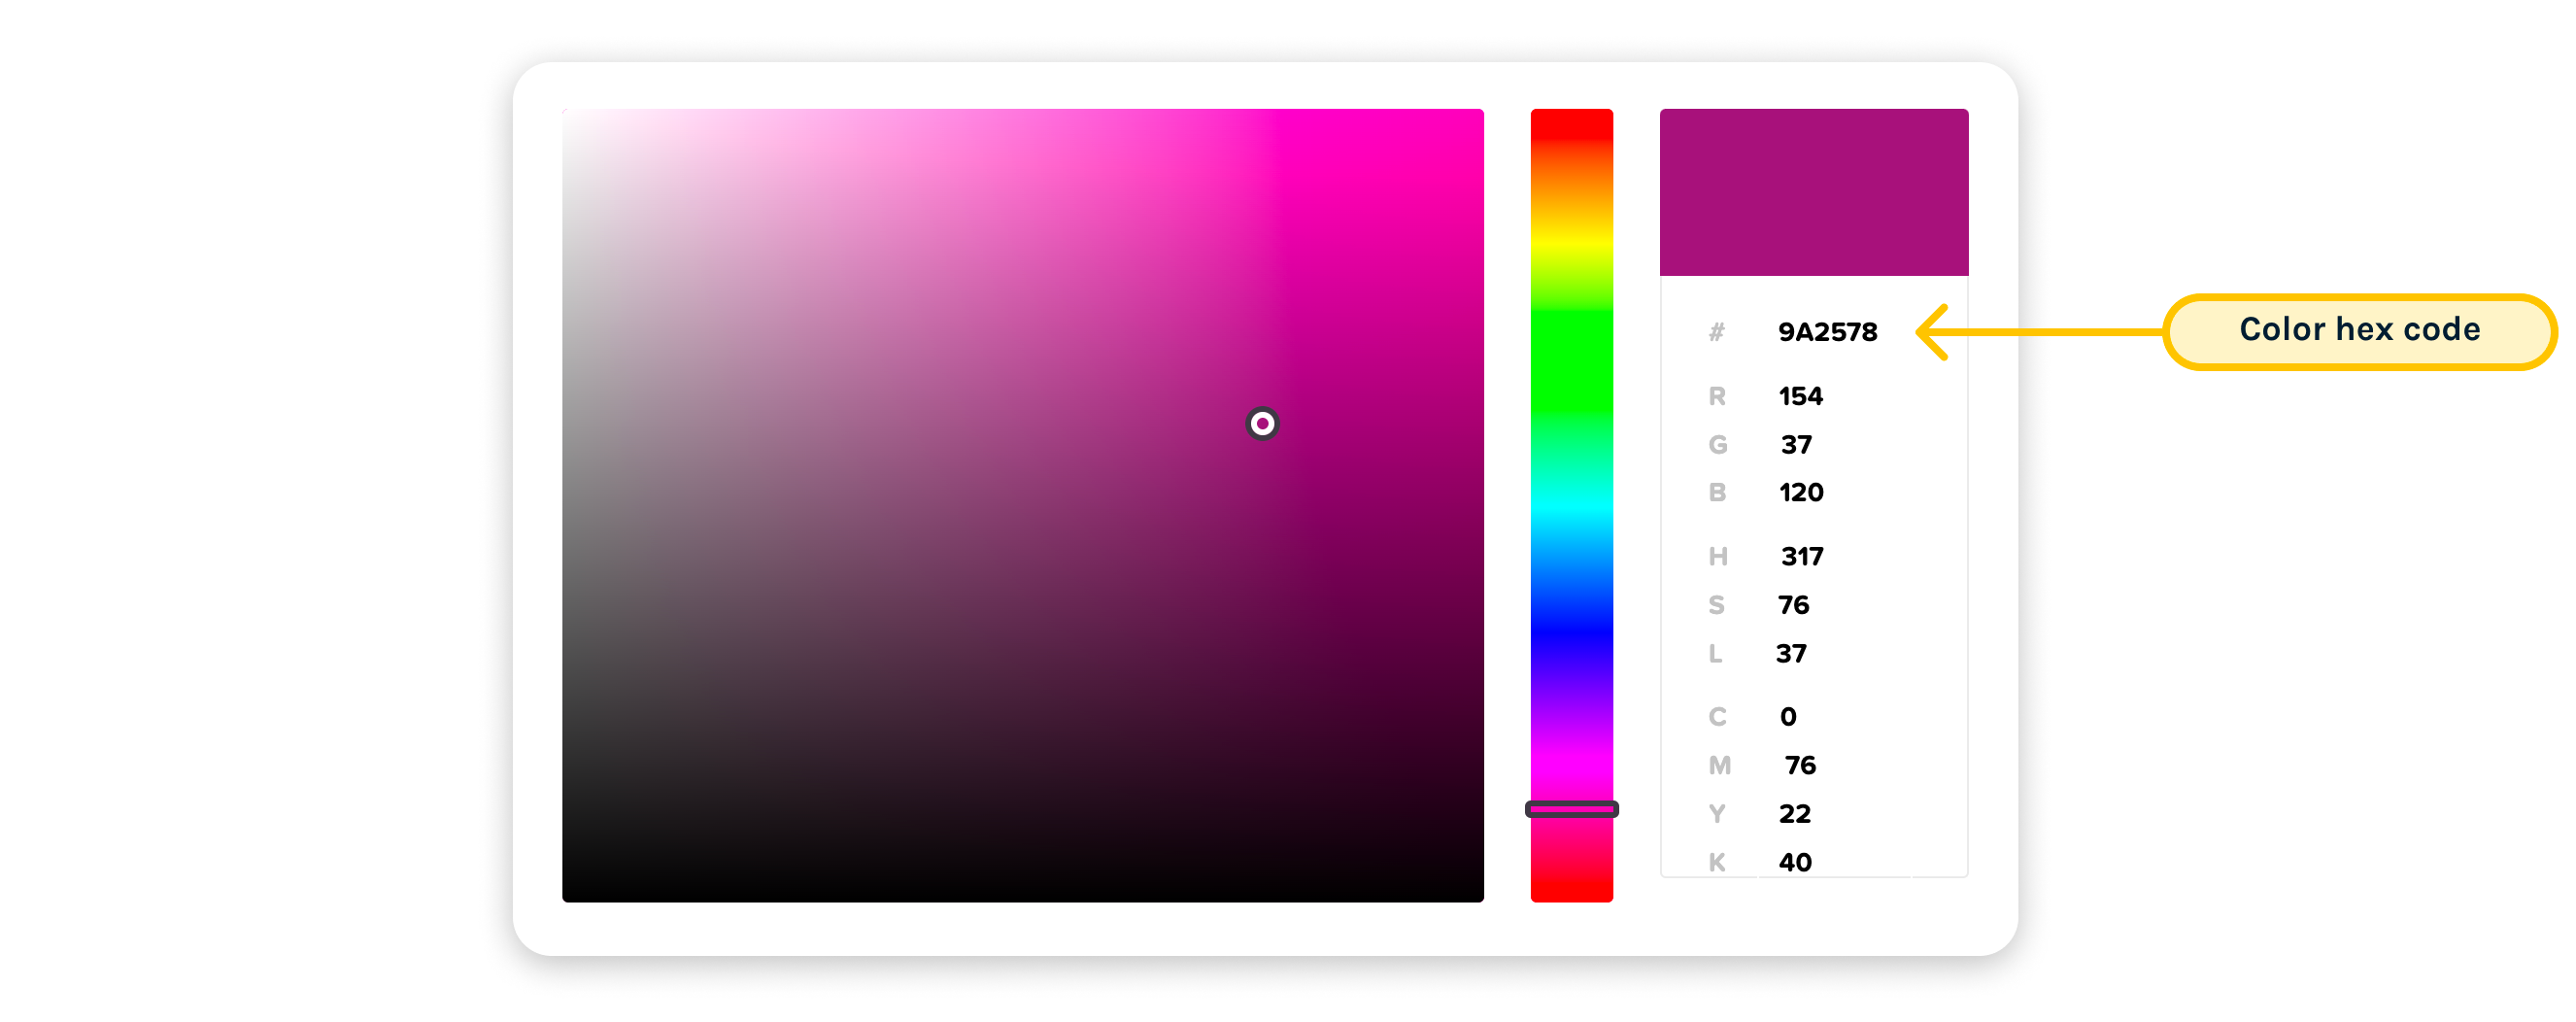The height and width of the screenshot is (1022, 2576).
Task: Click the hue slider handle on the rainbow bar
Action: [1571, 809]
